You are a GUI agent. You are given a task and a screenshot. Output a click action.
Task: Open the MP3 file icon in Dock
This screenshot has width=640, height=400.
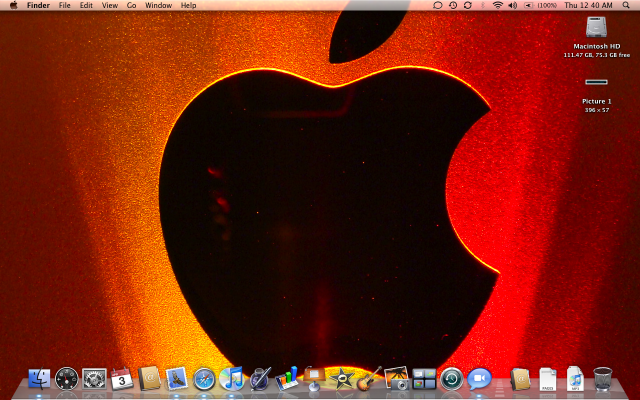(575, 379)
